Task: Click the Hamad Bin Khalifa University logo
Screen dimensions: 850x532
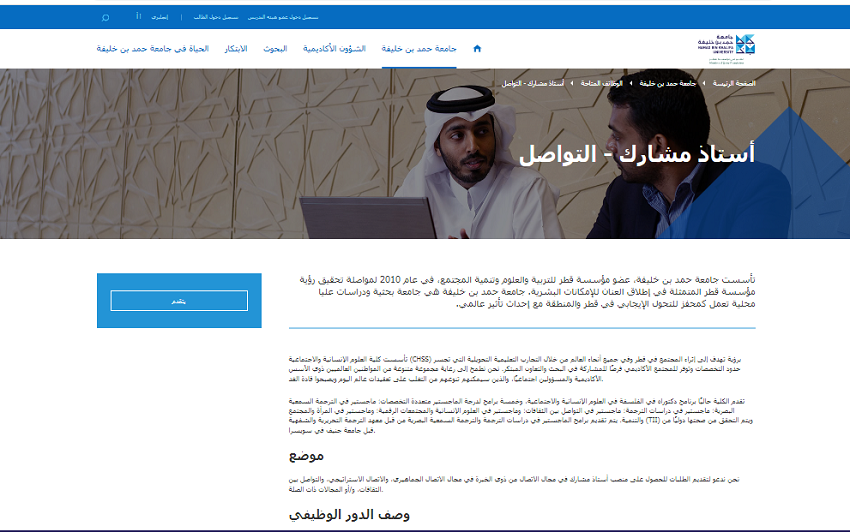Action: 726,47
